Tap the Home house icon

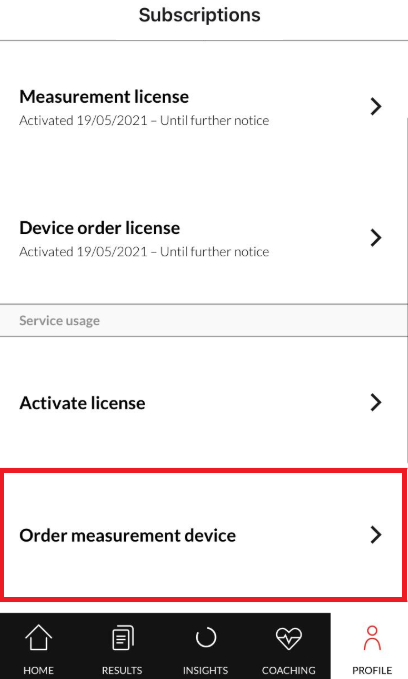(39, 638)
